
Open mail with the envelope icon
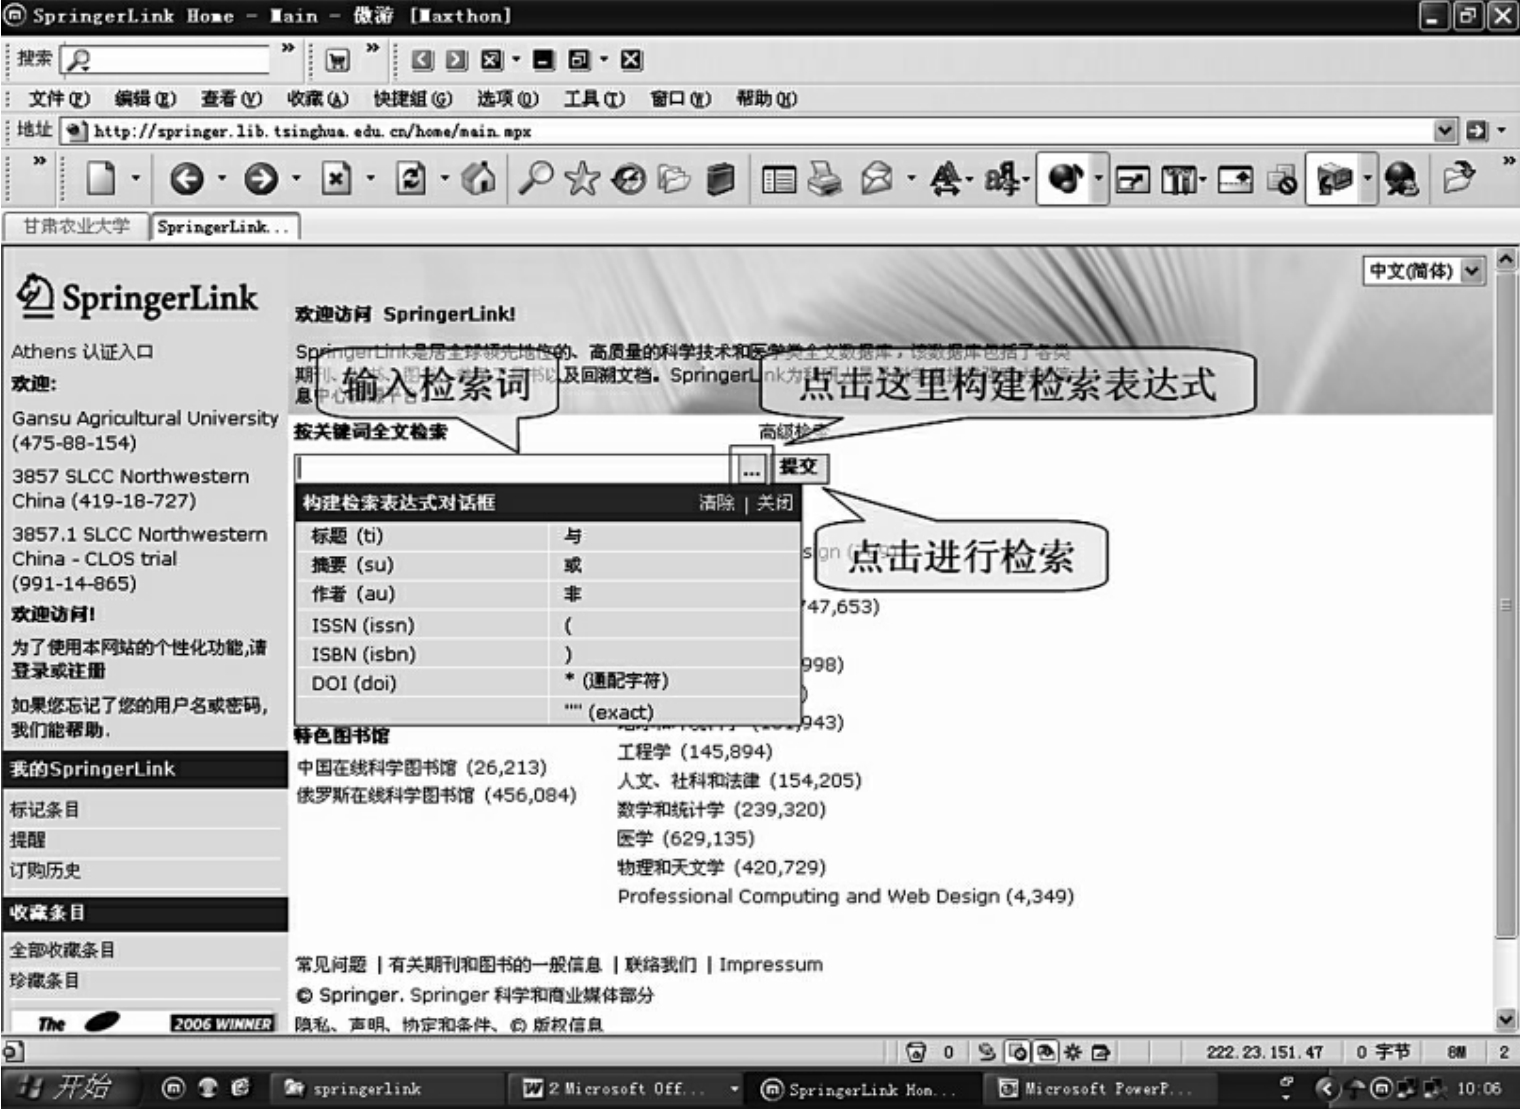click(876, 179)
